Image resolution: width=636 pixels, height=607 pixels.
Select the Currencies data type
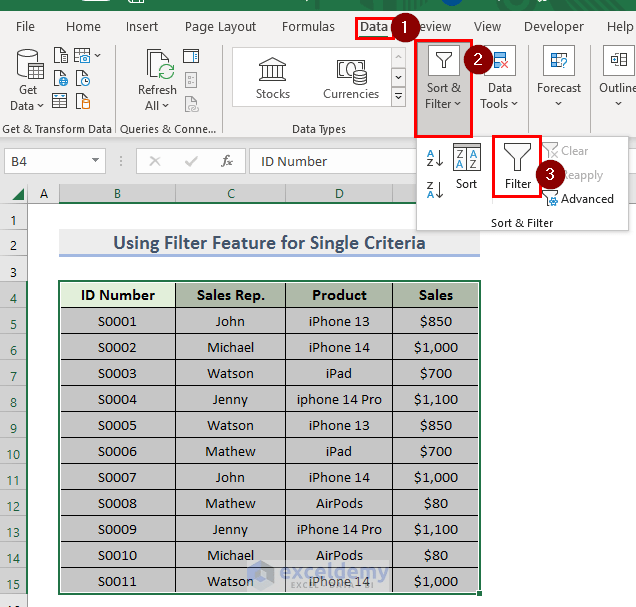click(x=351, y=79)
